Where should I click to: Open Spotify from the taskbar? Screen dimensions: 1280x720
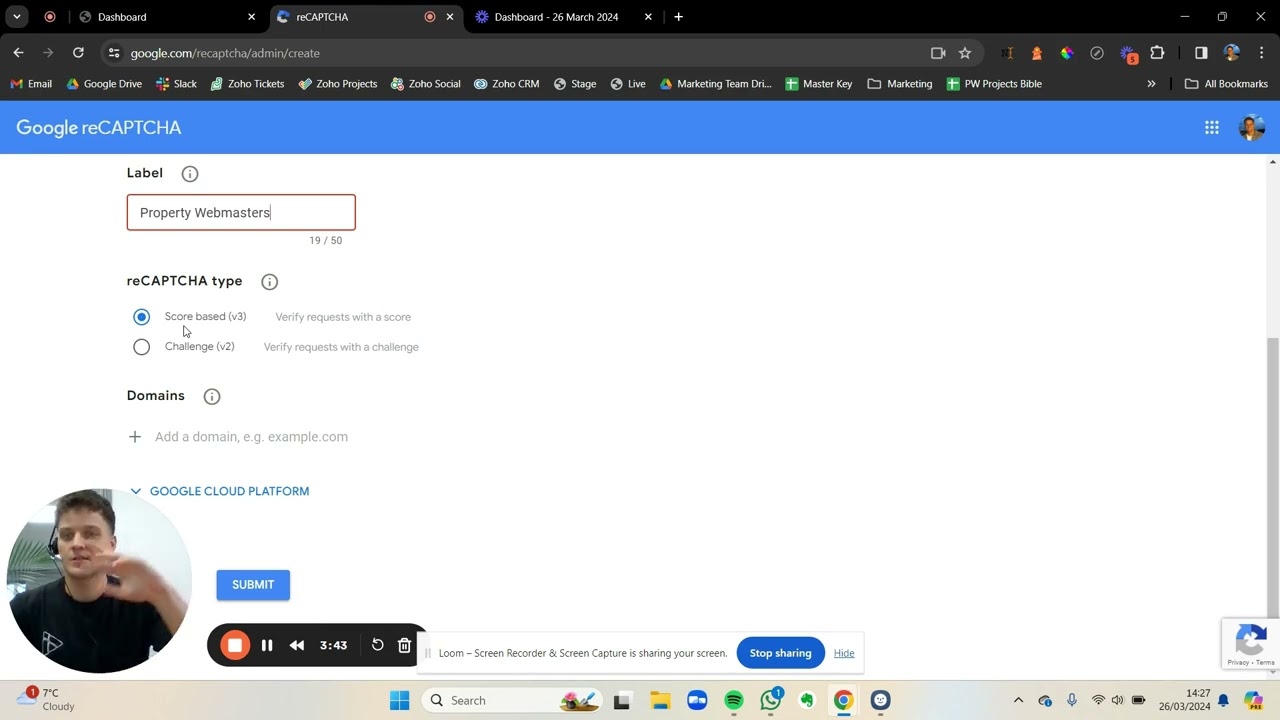point(733,700)
